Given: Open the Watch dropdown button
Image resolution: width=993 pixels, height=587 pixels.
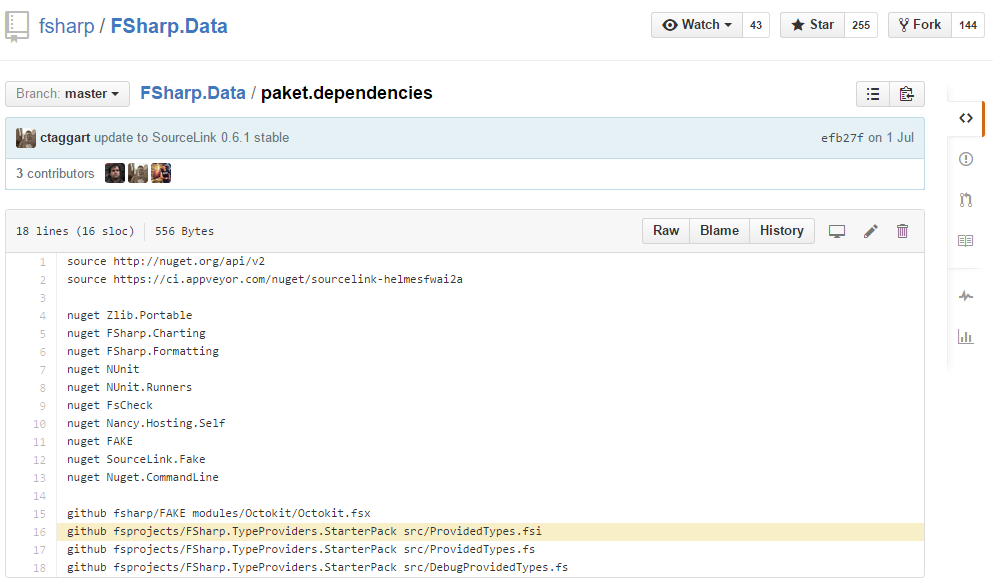Looking at the screenshot, I should (697, 25).
